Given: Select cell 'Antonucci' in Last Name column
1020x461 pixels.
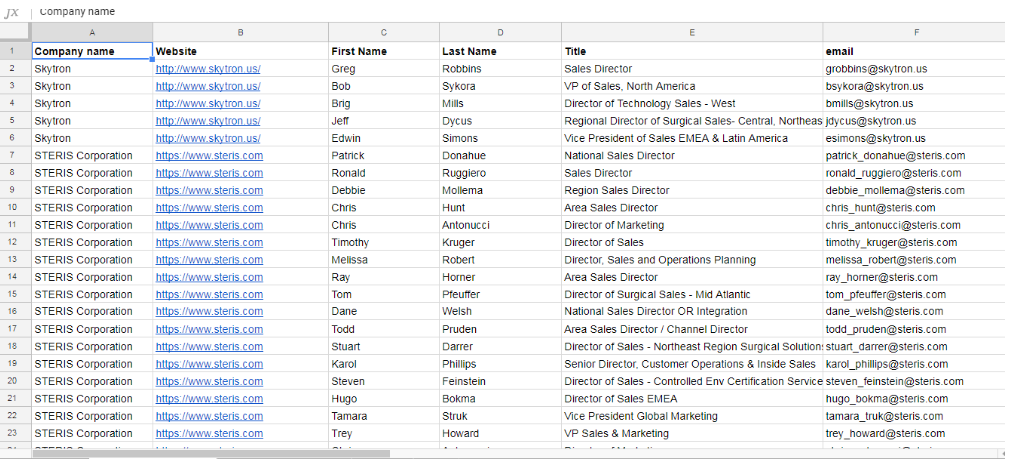Looking at the screenshot, I should click(500, 225).
